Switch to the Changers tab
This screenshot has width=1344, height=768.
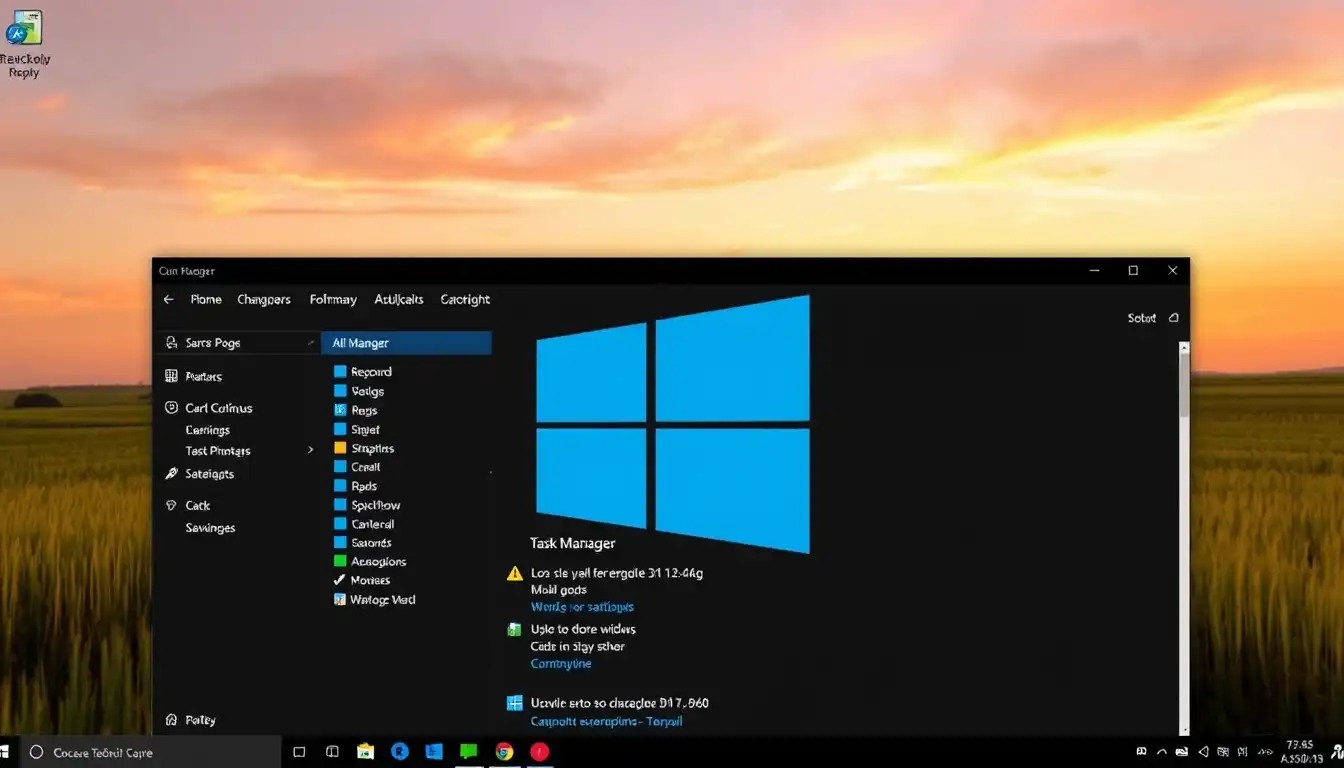click(264, 299)
